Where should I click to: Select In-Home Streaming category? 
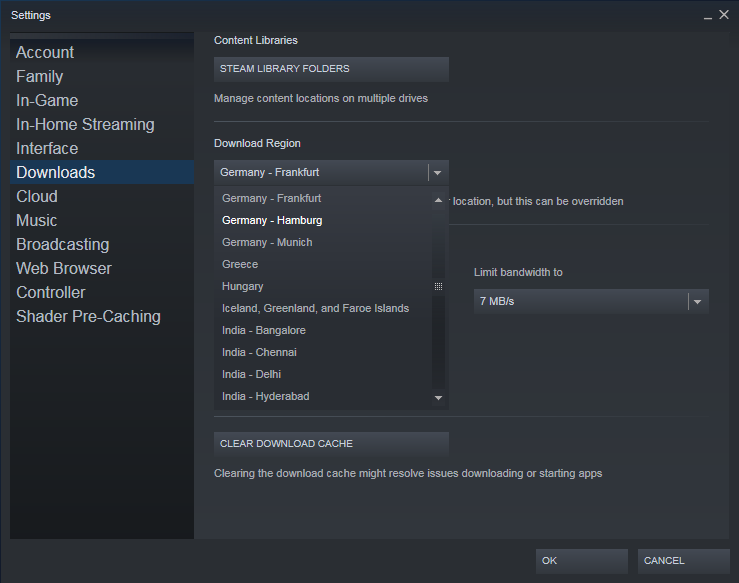pos(102,124)
